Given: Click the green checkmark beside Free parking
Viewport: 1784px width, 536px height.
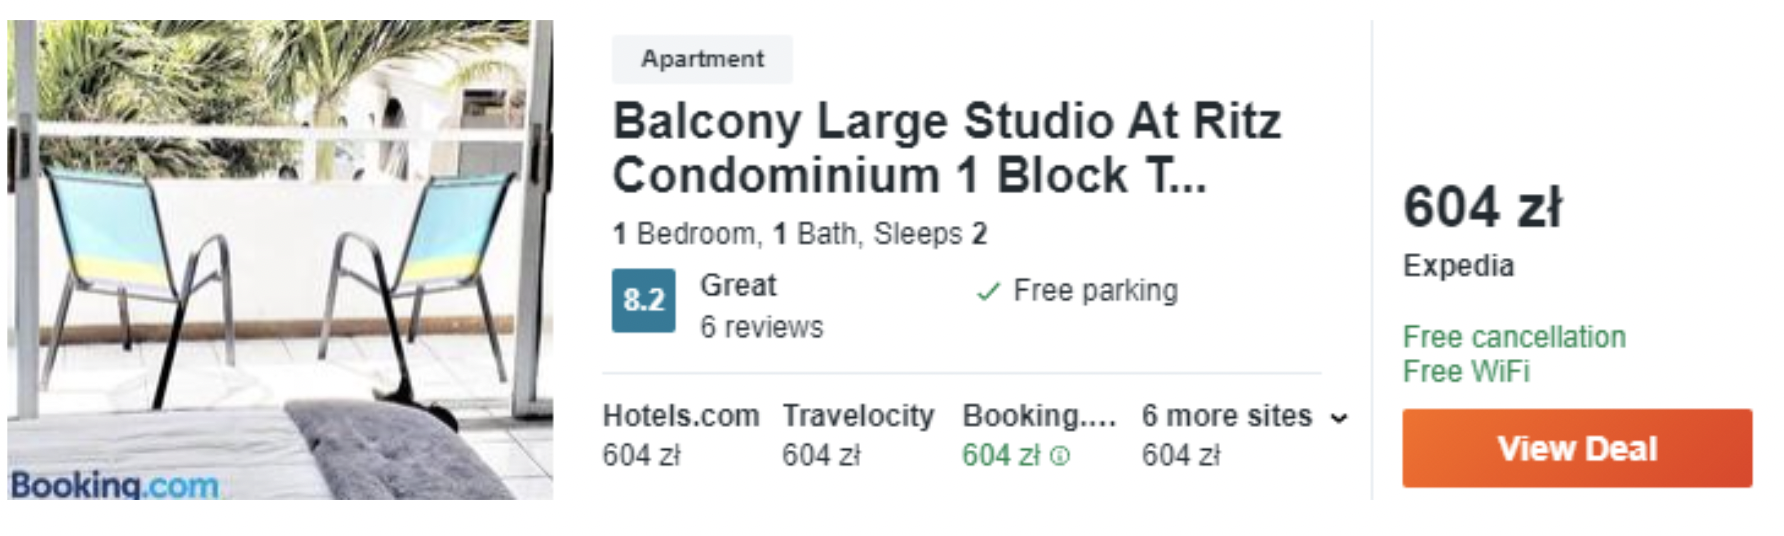Looking at the screenshot, I should pos(988,291).
